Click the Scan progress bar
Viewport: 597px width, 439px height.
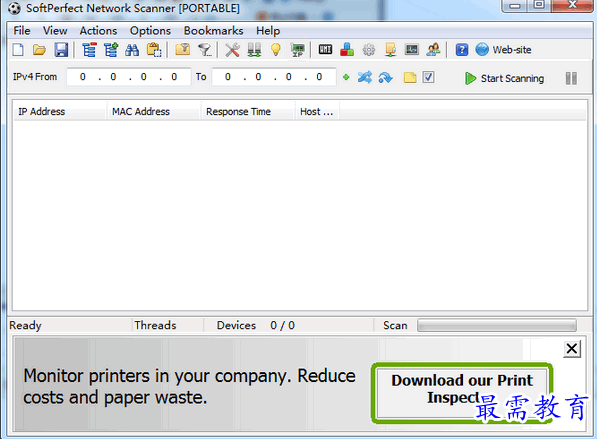497,326
